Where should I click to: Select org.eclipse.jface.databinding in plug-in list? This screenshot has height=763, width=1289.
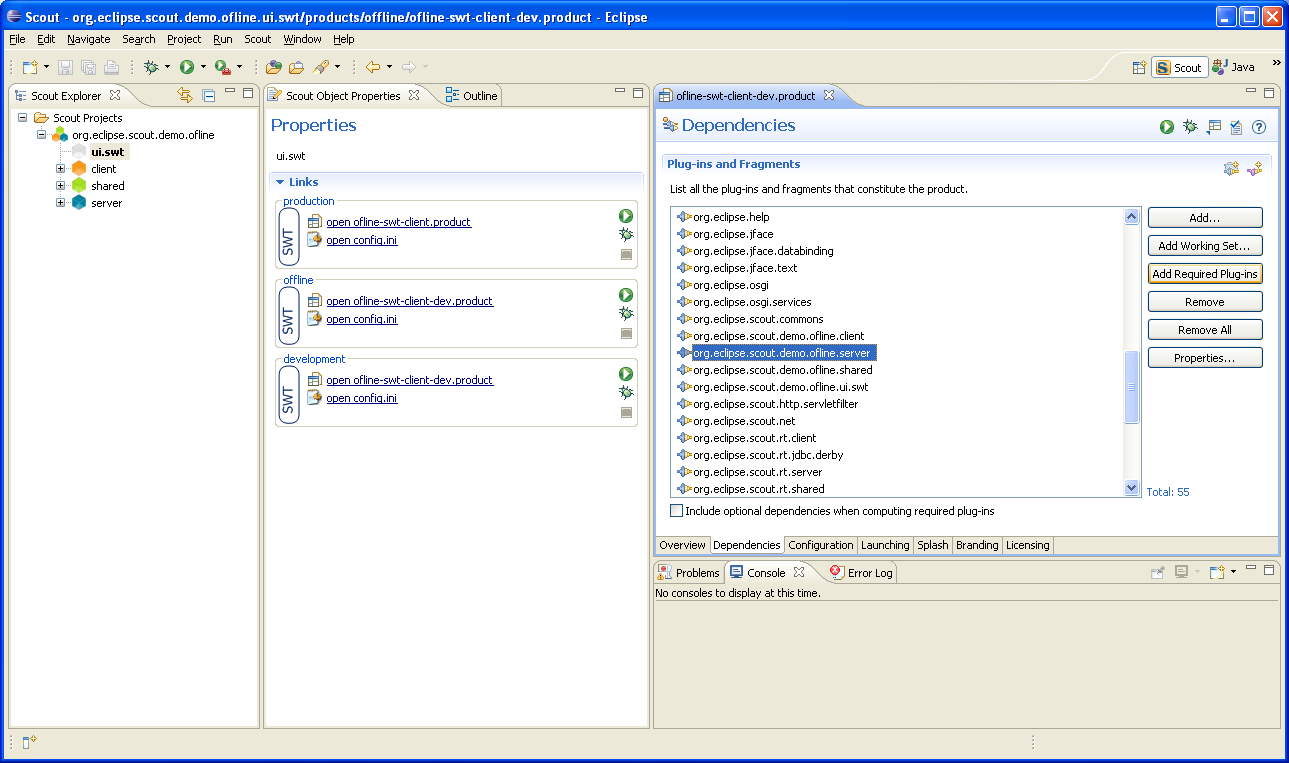(x=763, y=251)
